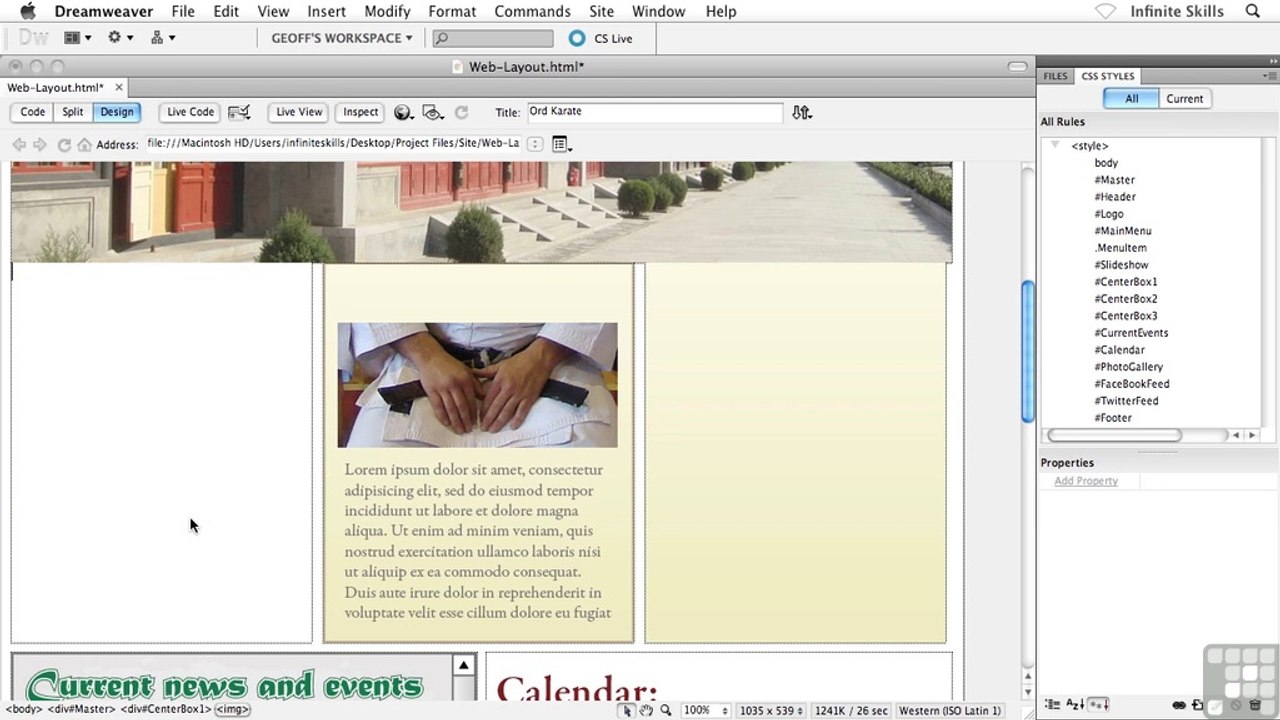
Task: Select <div#CenterBox1> in tag selector
Action: 166,709
